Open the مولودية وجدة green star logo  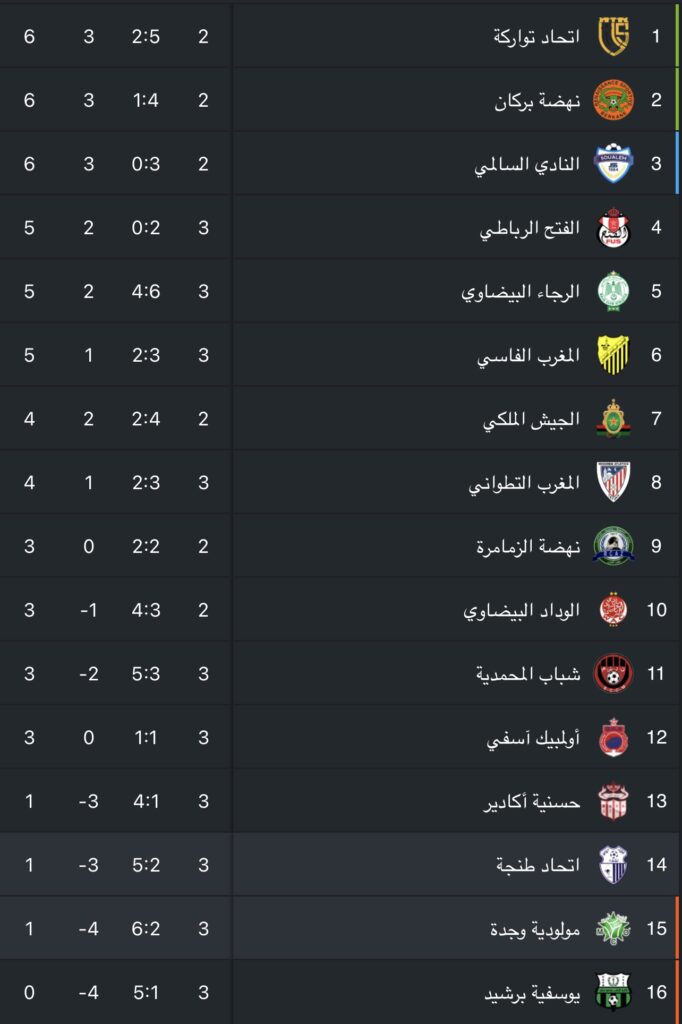(x=613, y=928)
